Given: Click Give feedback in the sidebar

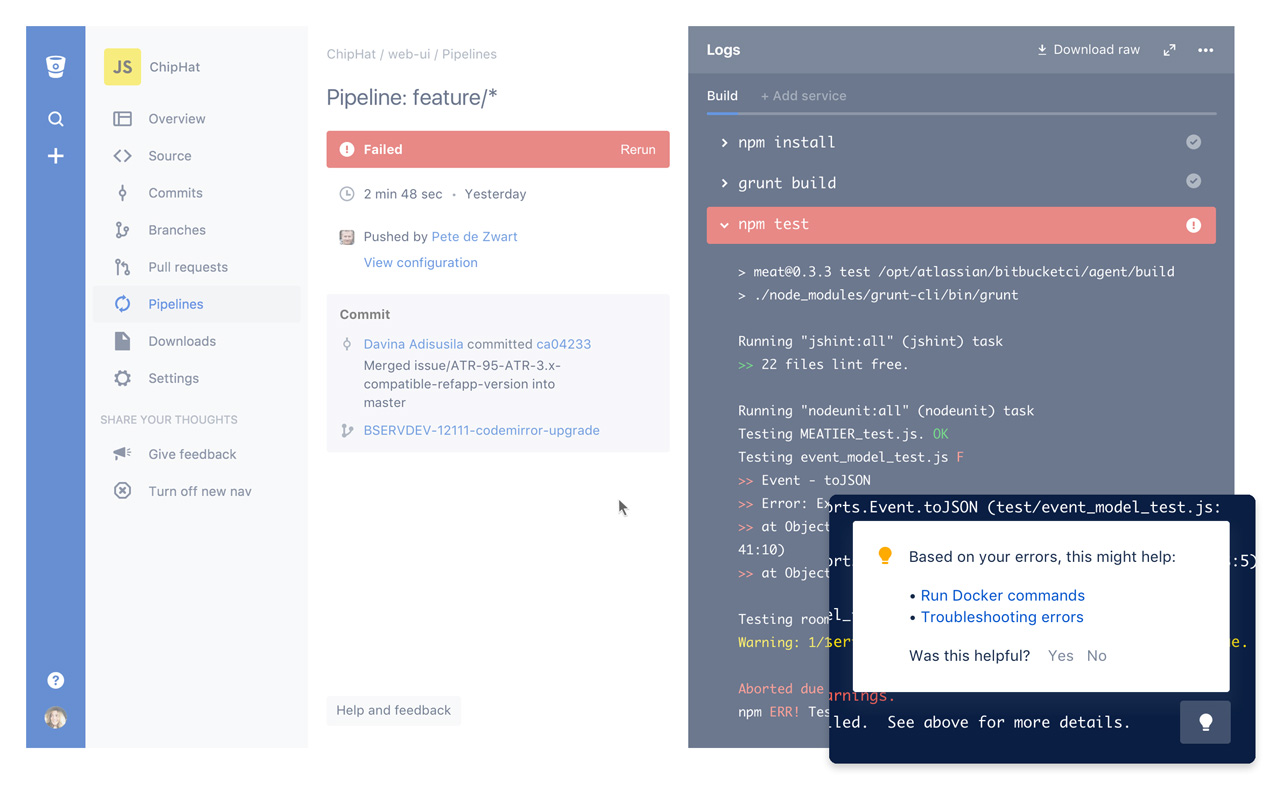Looking at the screenshot, I should (193, 454).
